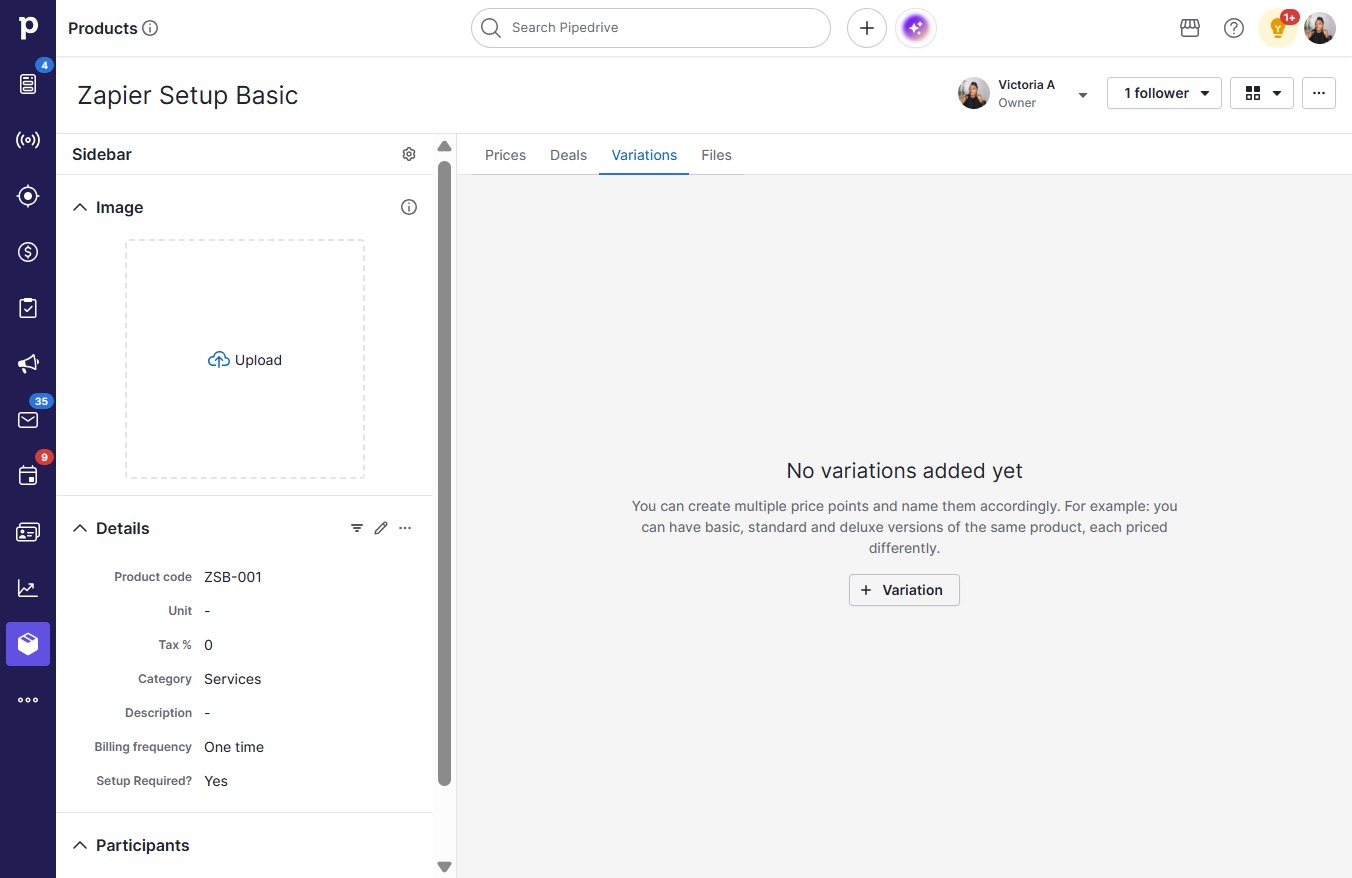1352x878 pixels.
Task: Click the product title Zapier Setup Basic
Action: pyautogui.click(x=188, y=95)
